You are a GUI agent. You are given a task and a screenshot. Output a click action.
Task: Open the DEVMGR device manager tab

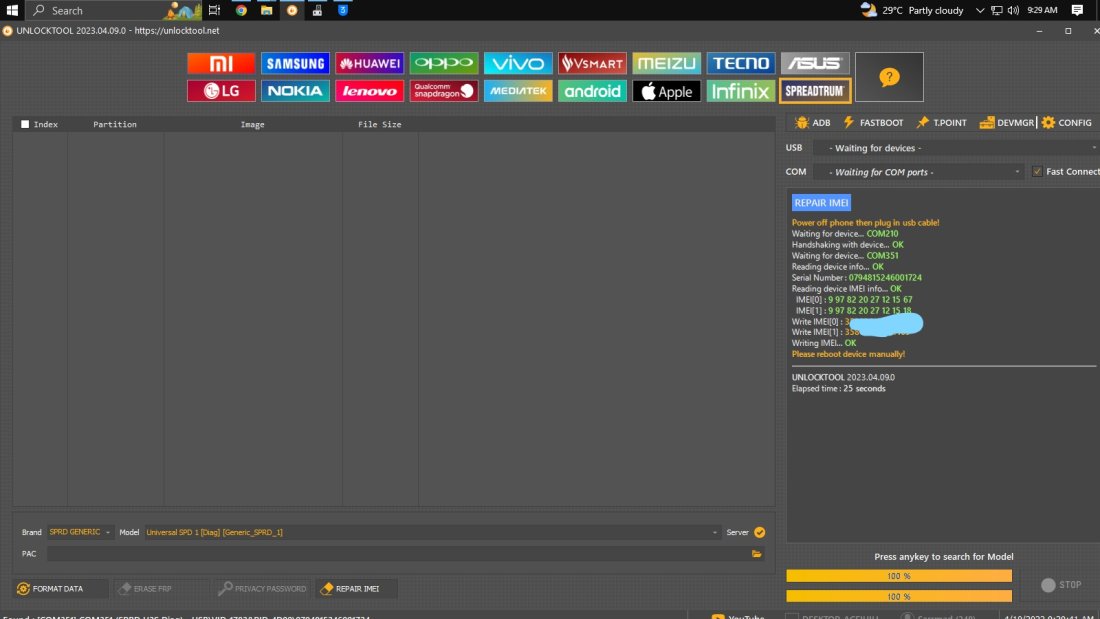pyautogui.click(x=1007, y=123)
